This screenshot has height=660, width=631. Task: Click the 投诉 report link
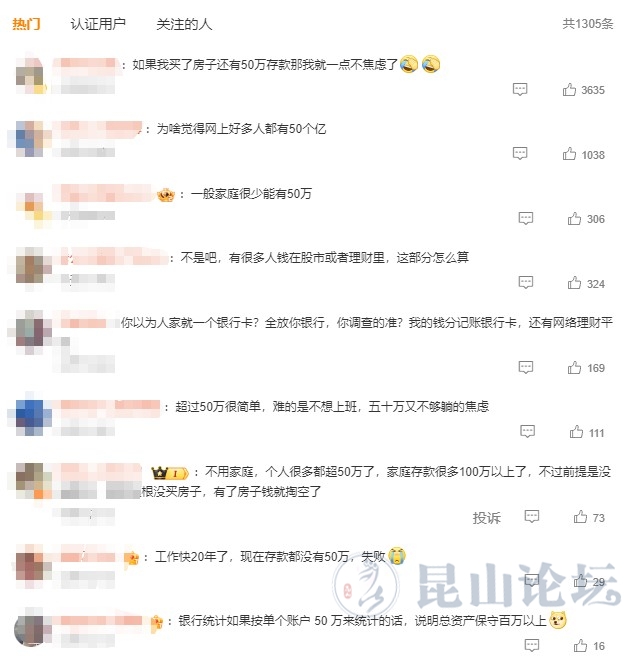tap(487, 518)
